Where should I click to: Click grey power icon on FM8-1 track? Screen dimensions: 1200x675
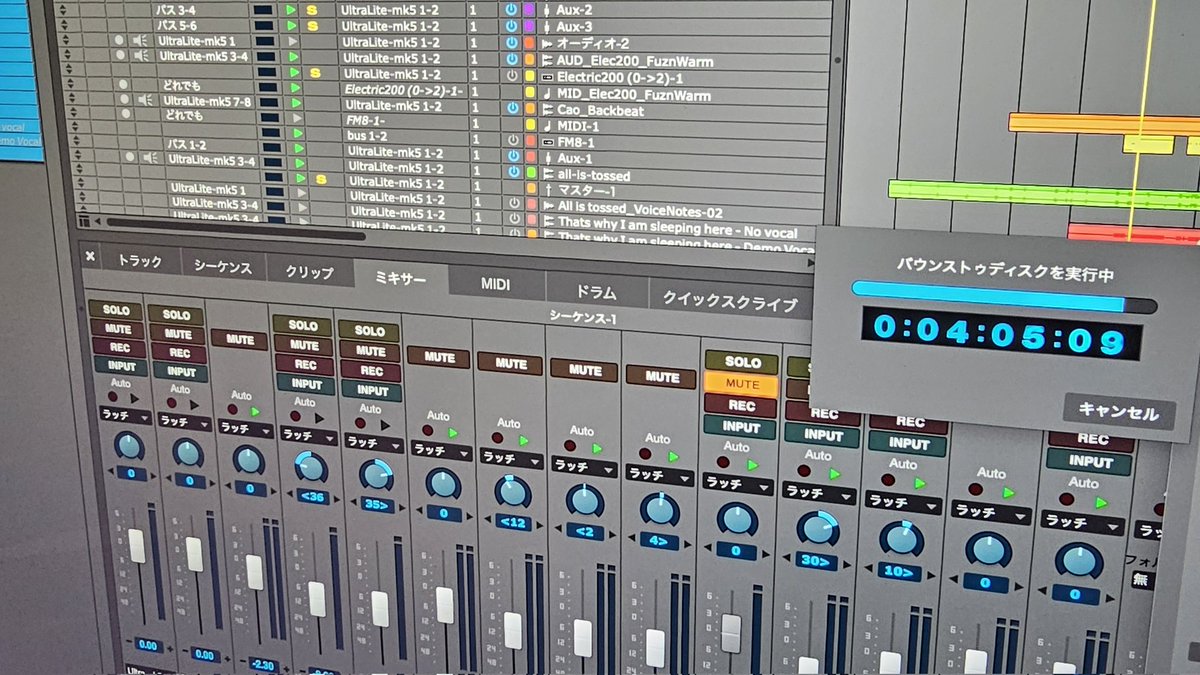tap(515, 141)
